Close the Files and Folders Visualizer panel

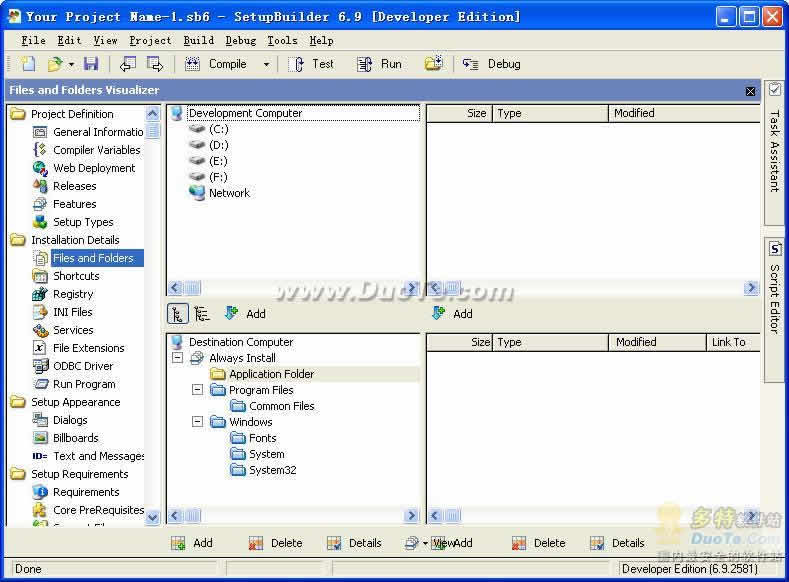750,91
